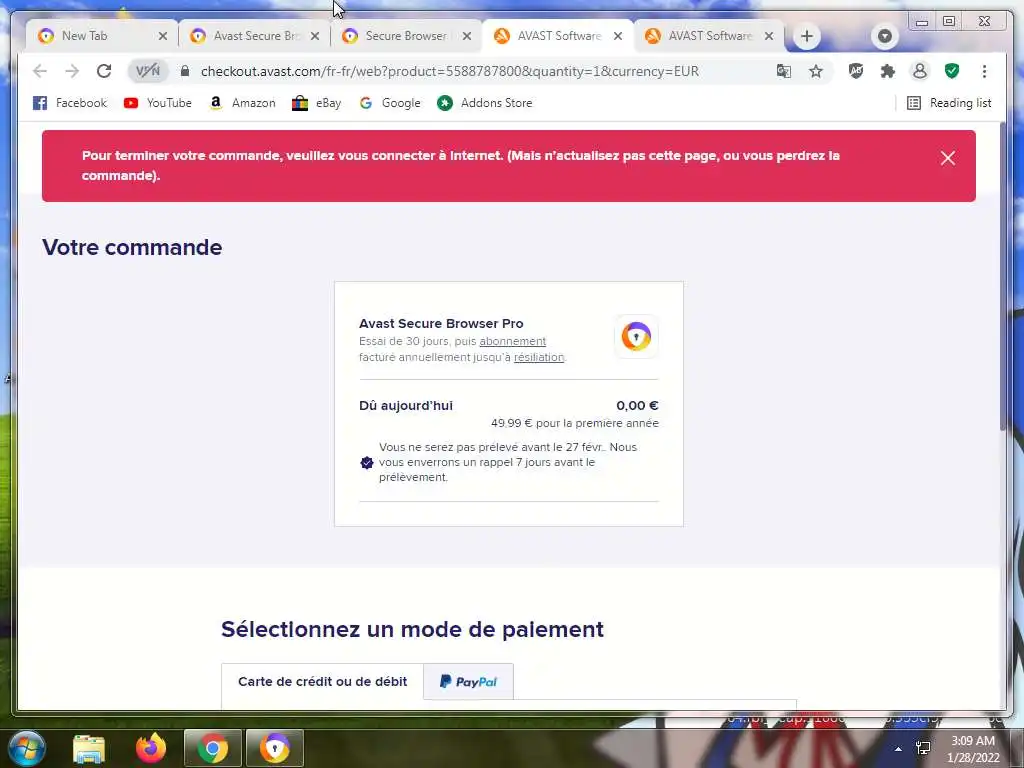
Task: Open the adblock shield icon
Action: pos(856,71)
